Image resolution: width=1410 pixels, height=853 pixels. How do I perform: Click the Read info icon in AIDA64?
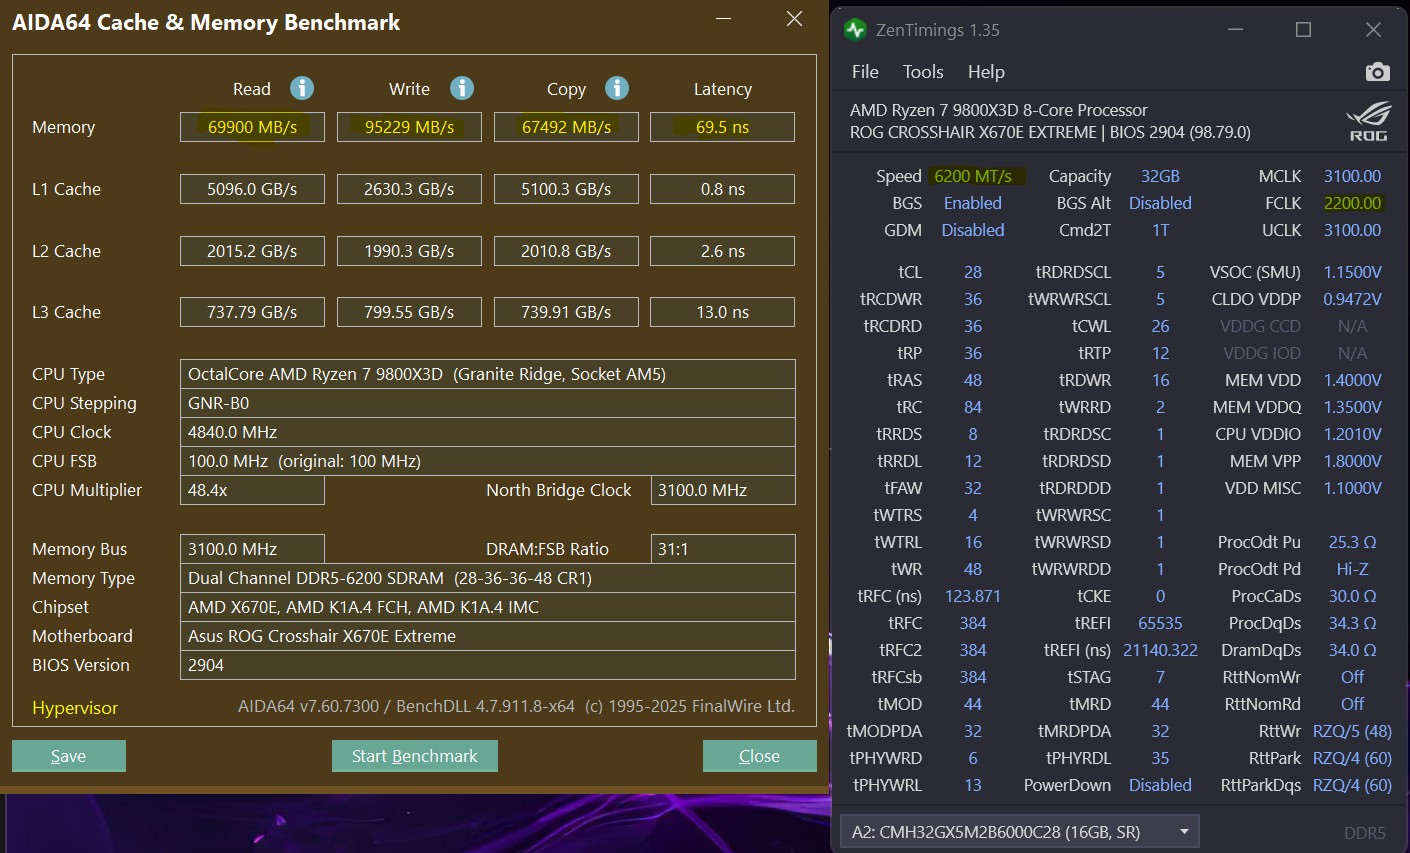[302, 88]
